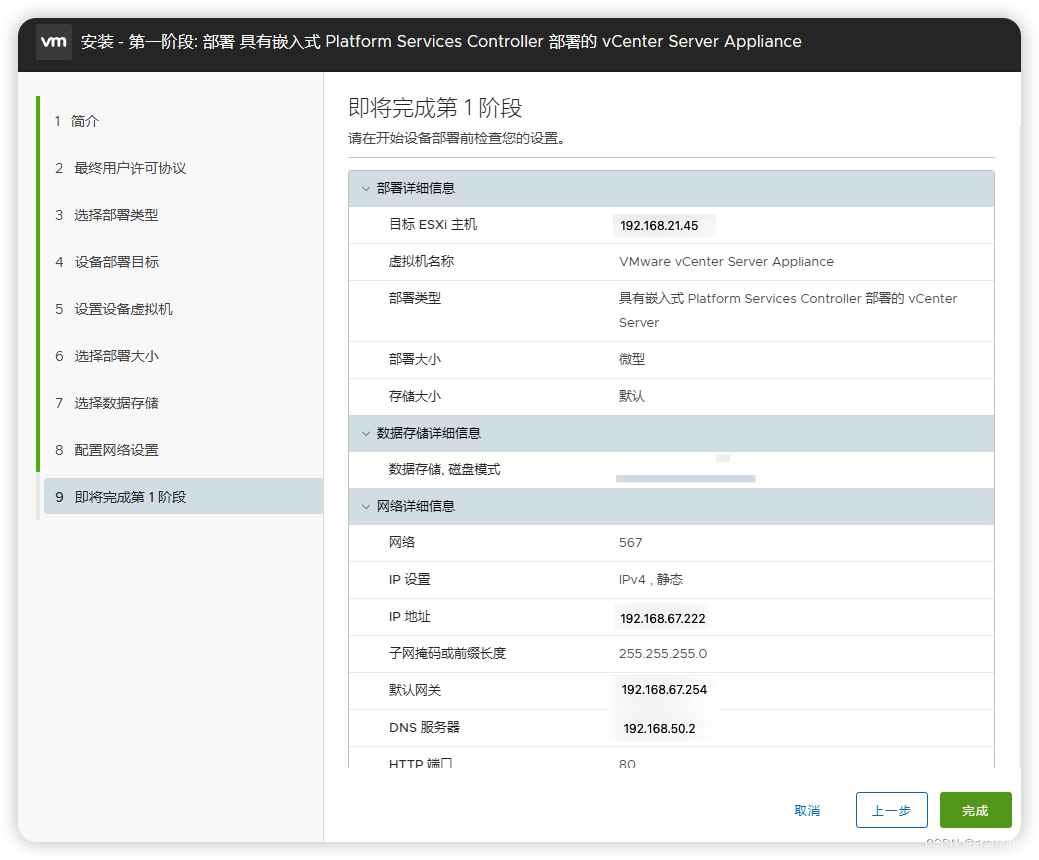Image resolution: width=1039 pixels, height=860 pixels.
Task: Click the 虚拟机名称 label
Action: (421, 262)
